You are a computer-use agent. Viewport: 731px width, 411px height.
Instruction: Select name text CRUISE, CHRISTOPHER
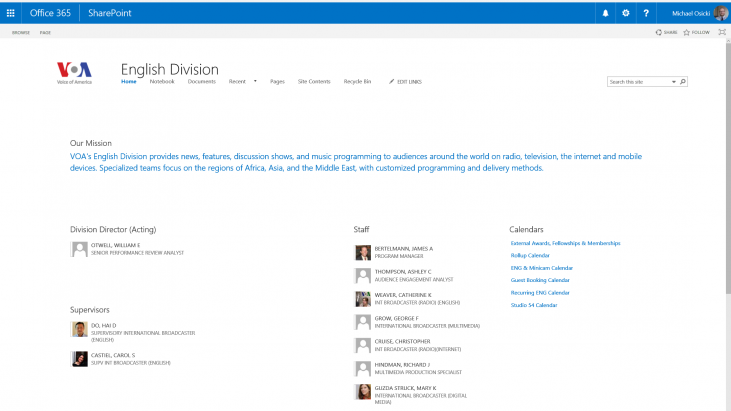tap(402, 342)
